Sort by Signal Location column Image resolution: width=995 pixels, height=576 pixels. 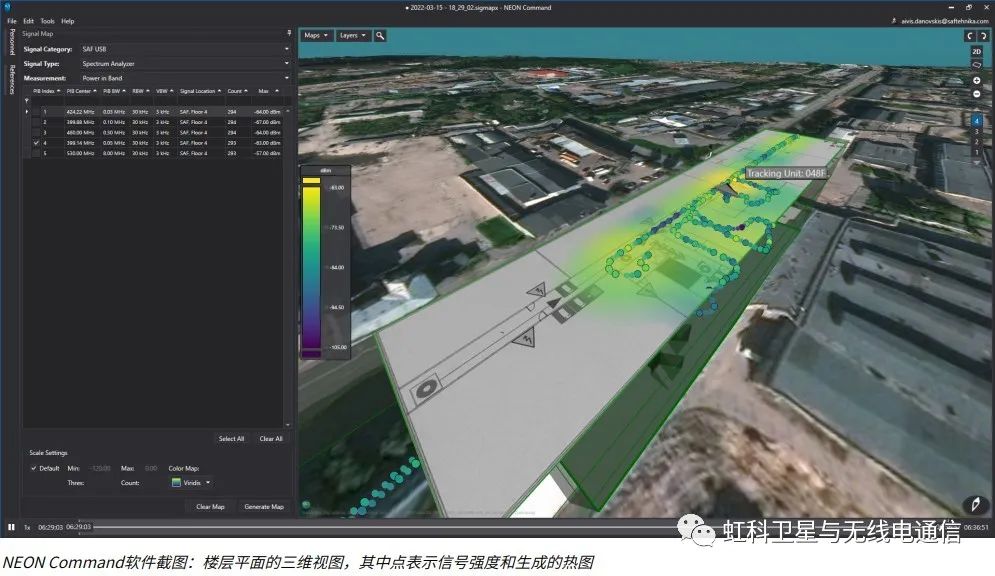tap(200, 91)
